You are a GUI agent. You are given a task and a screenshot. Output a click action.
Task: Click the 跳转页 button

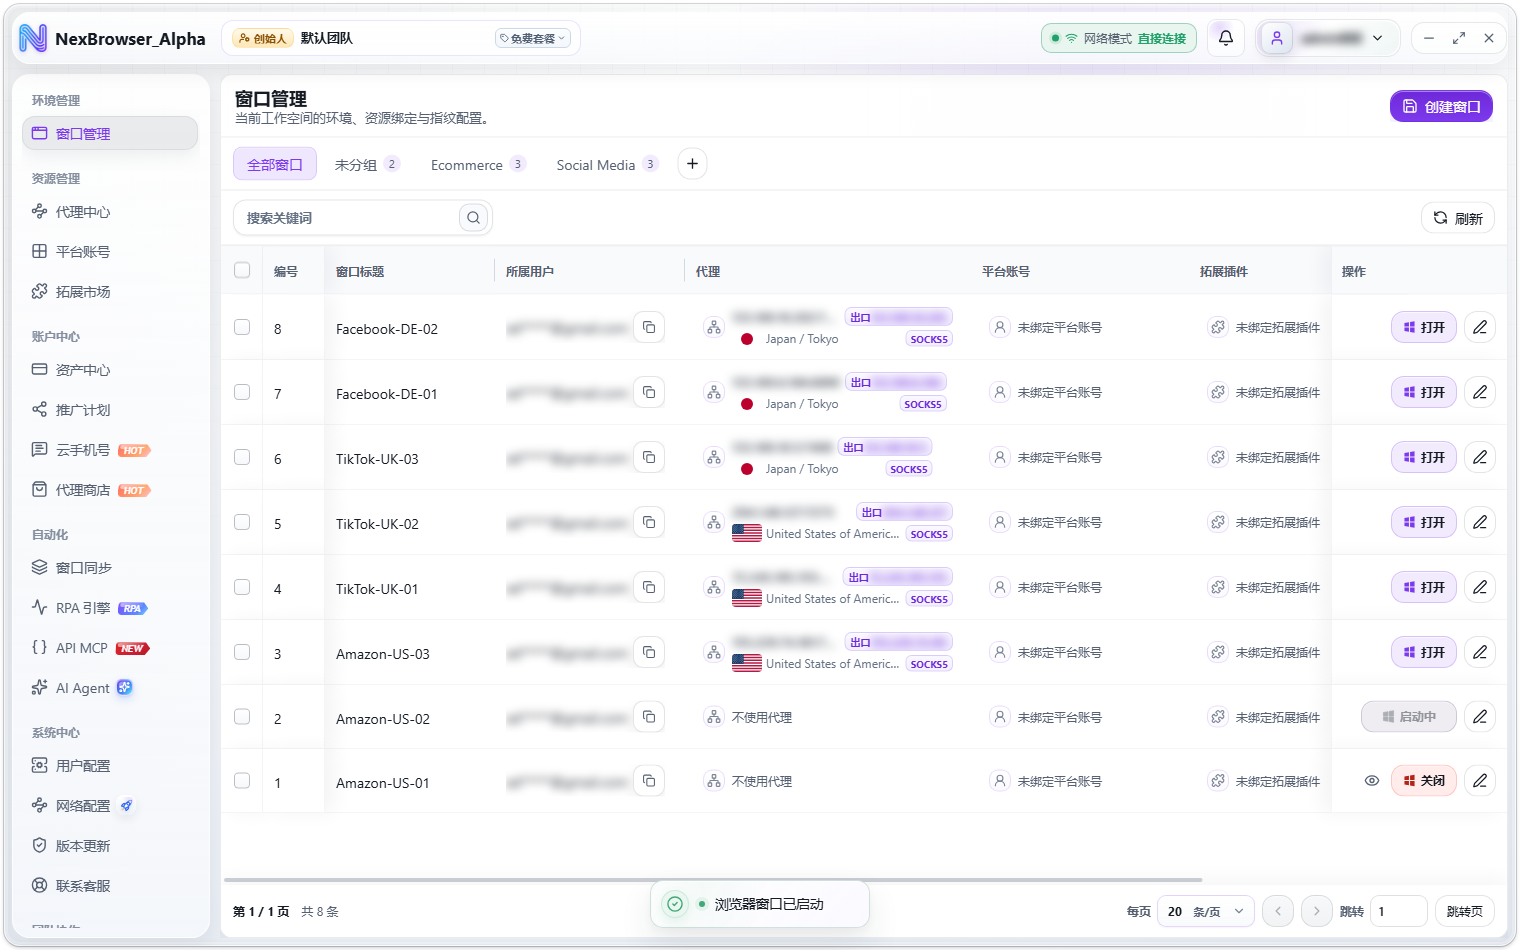click(1465, 911)
